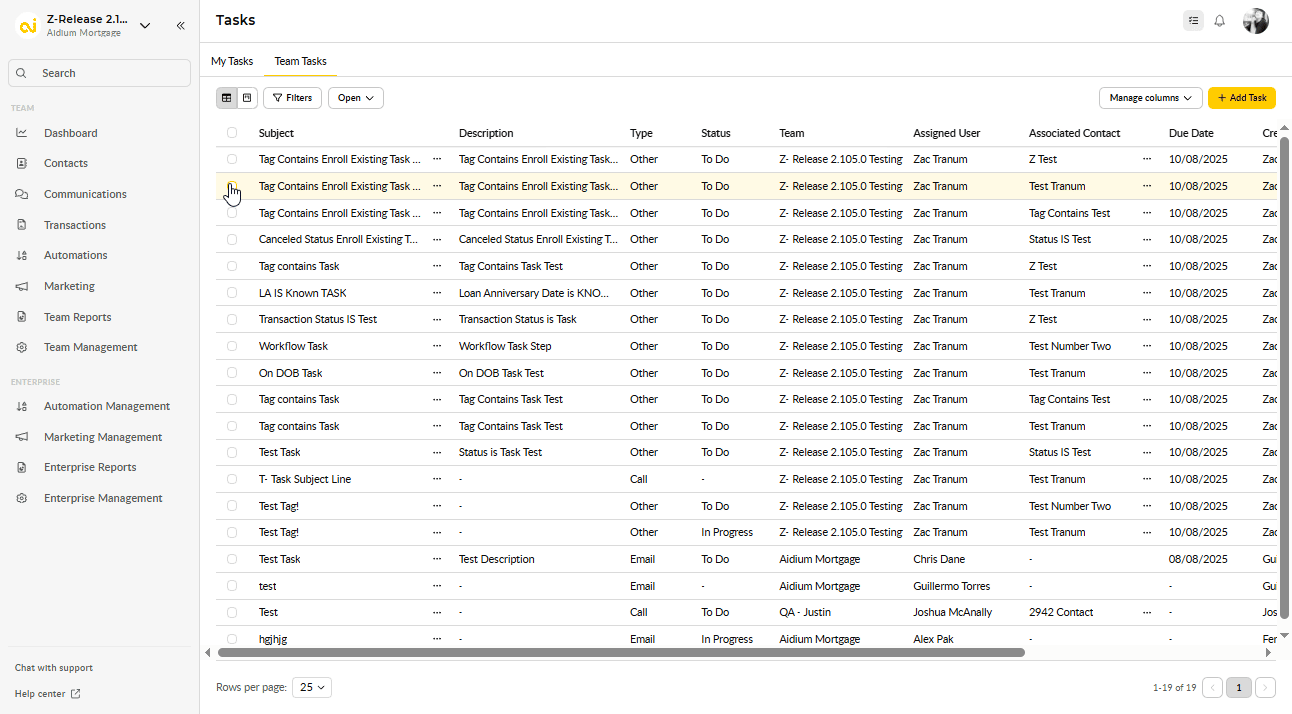Open the notifications bell

tap(1219, 21)
